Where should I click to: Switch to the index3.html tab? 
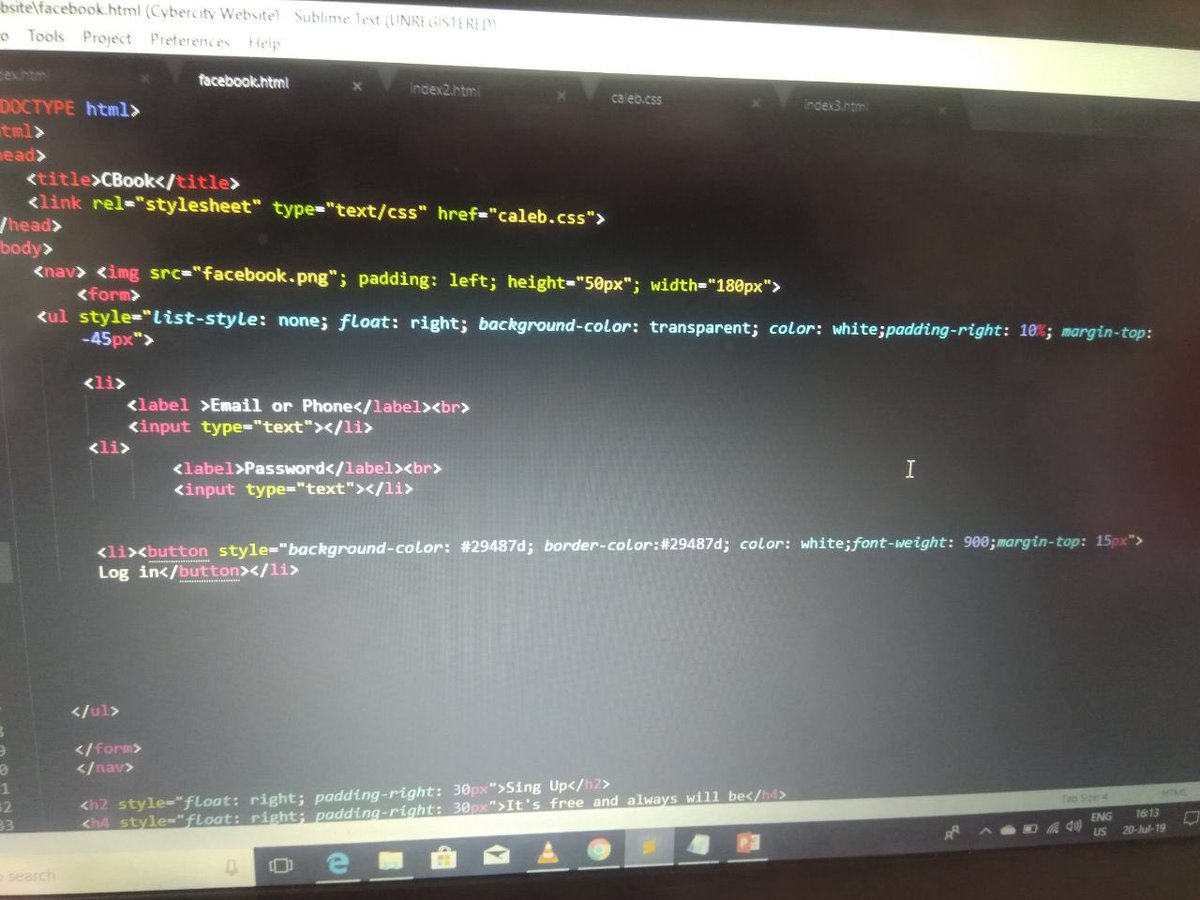836,105
